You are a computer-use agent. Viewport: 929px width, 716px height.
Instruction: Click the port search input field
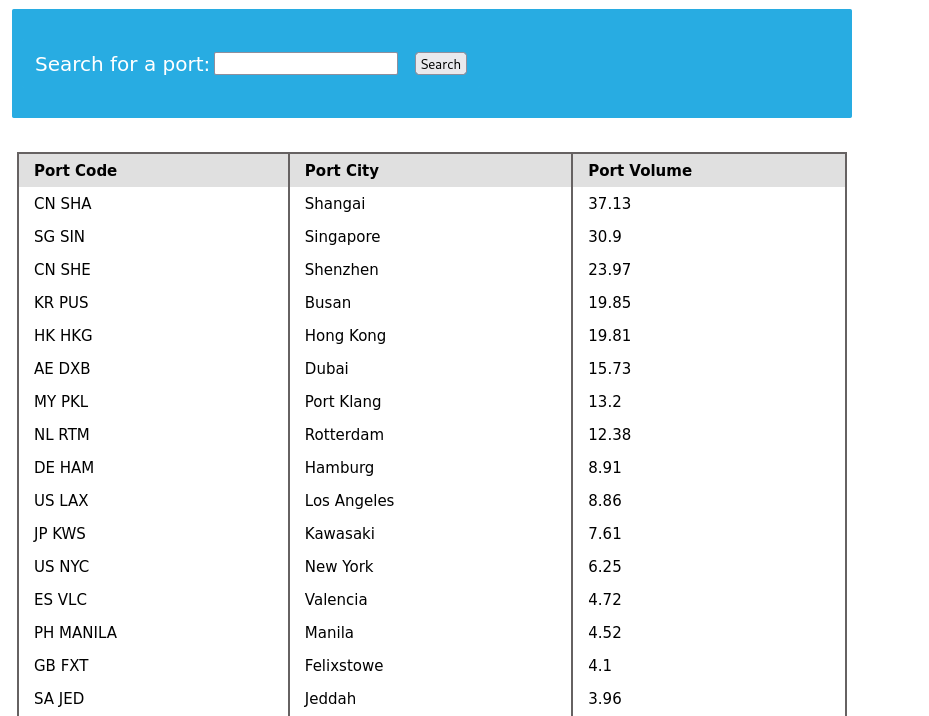305,64
